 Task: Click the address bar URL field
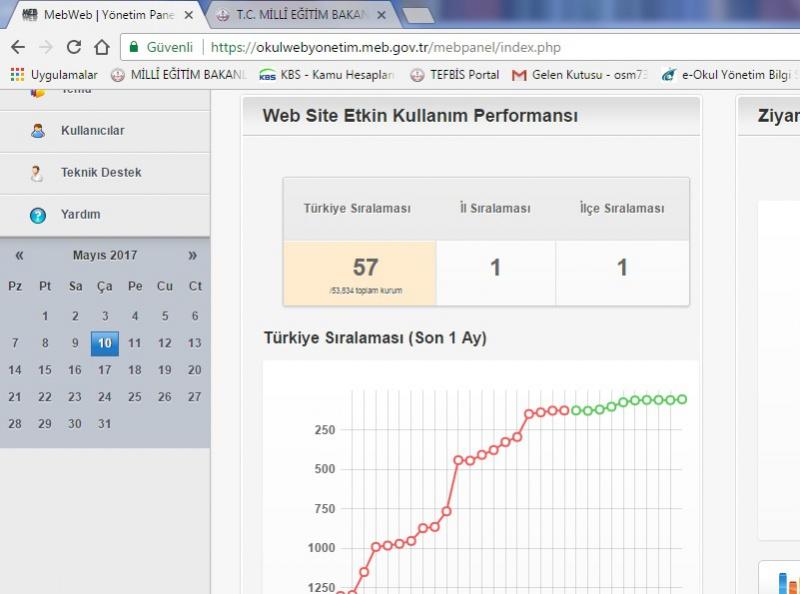400,47
